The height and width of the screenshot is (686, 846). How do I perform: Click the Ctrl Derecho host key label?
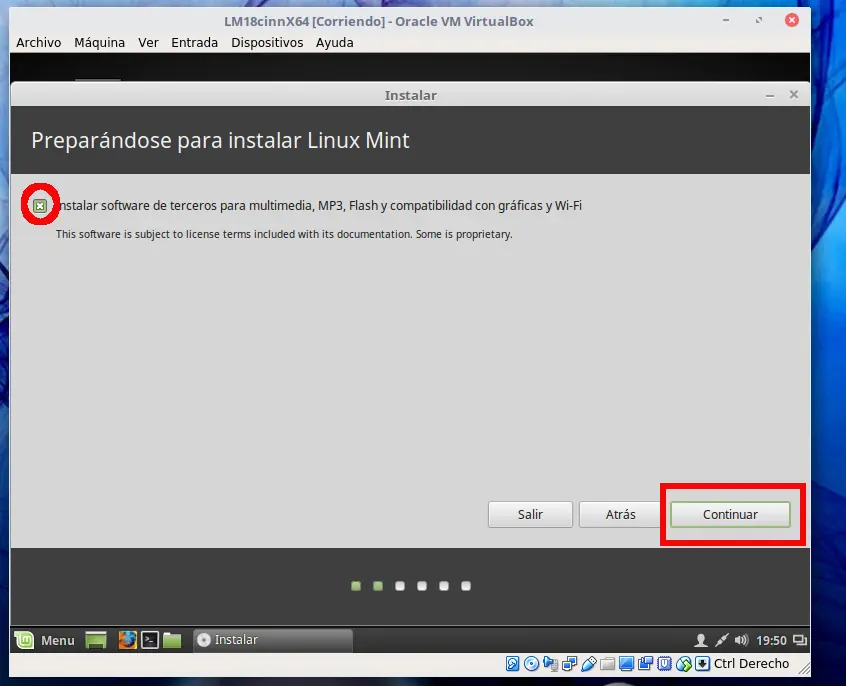pos(751,663)
